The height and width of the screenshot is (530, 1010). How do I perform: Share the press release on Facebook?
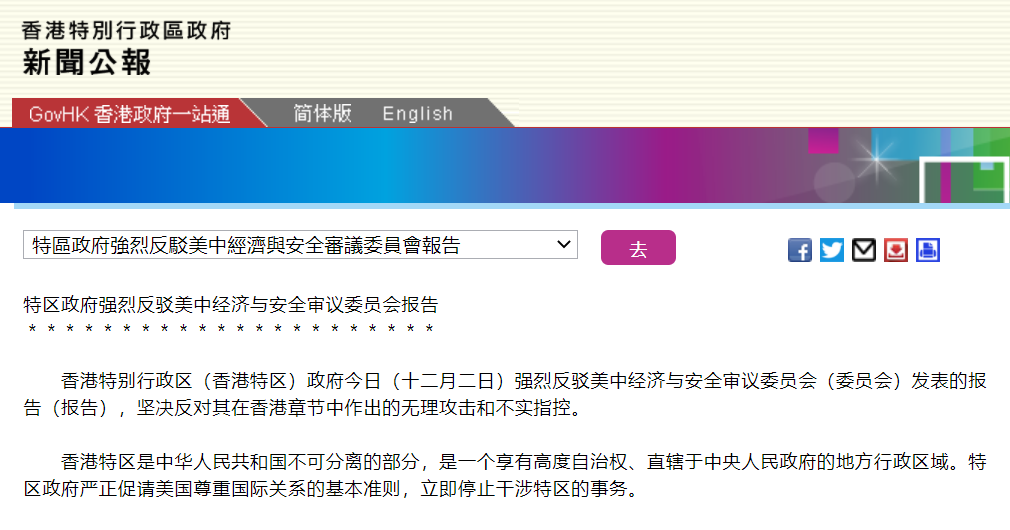[x=800, y=250]
